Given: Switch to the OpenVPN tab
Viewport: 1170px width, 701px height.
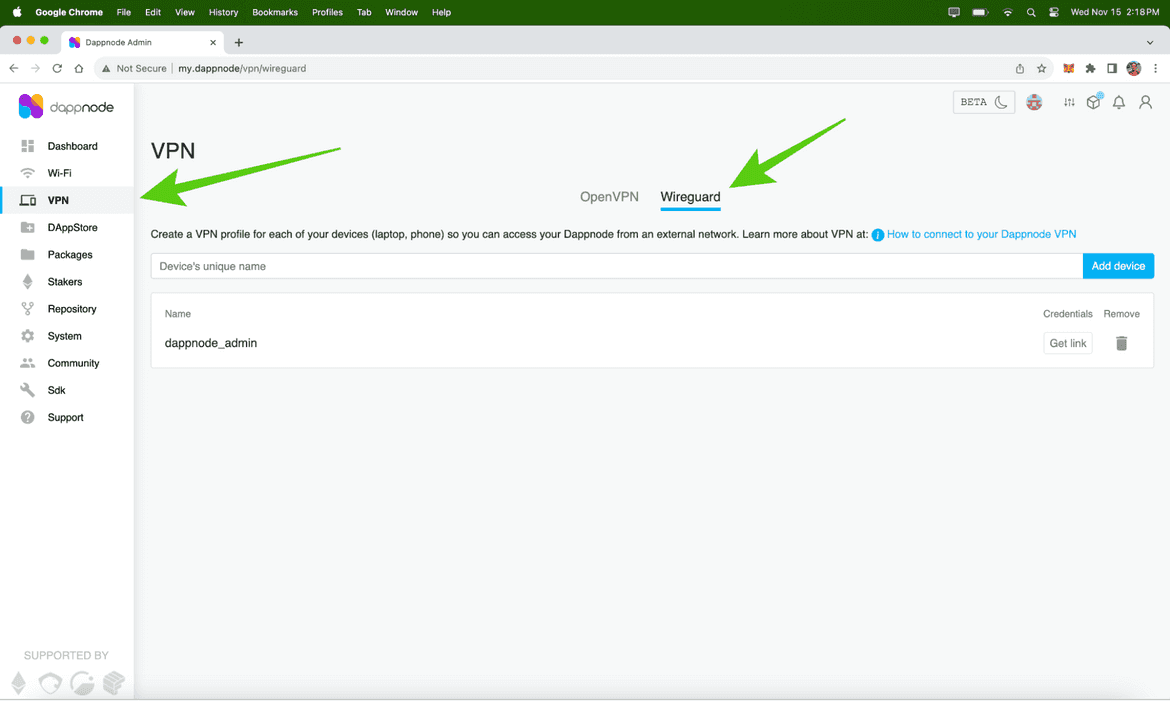Looking at the screenshot, I should pyautogui.click(x=609, y=196).
